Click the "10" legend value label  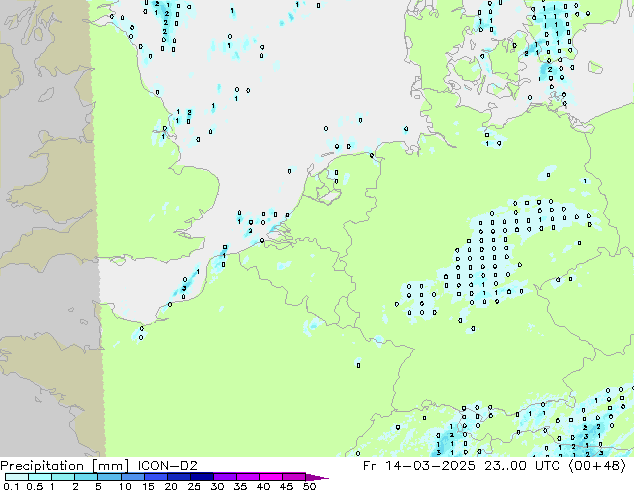pos(125,486)
